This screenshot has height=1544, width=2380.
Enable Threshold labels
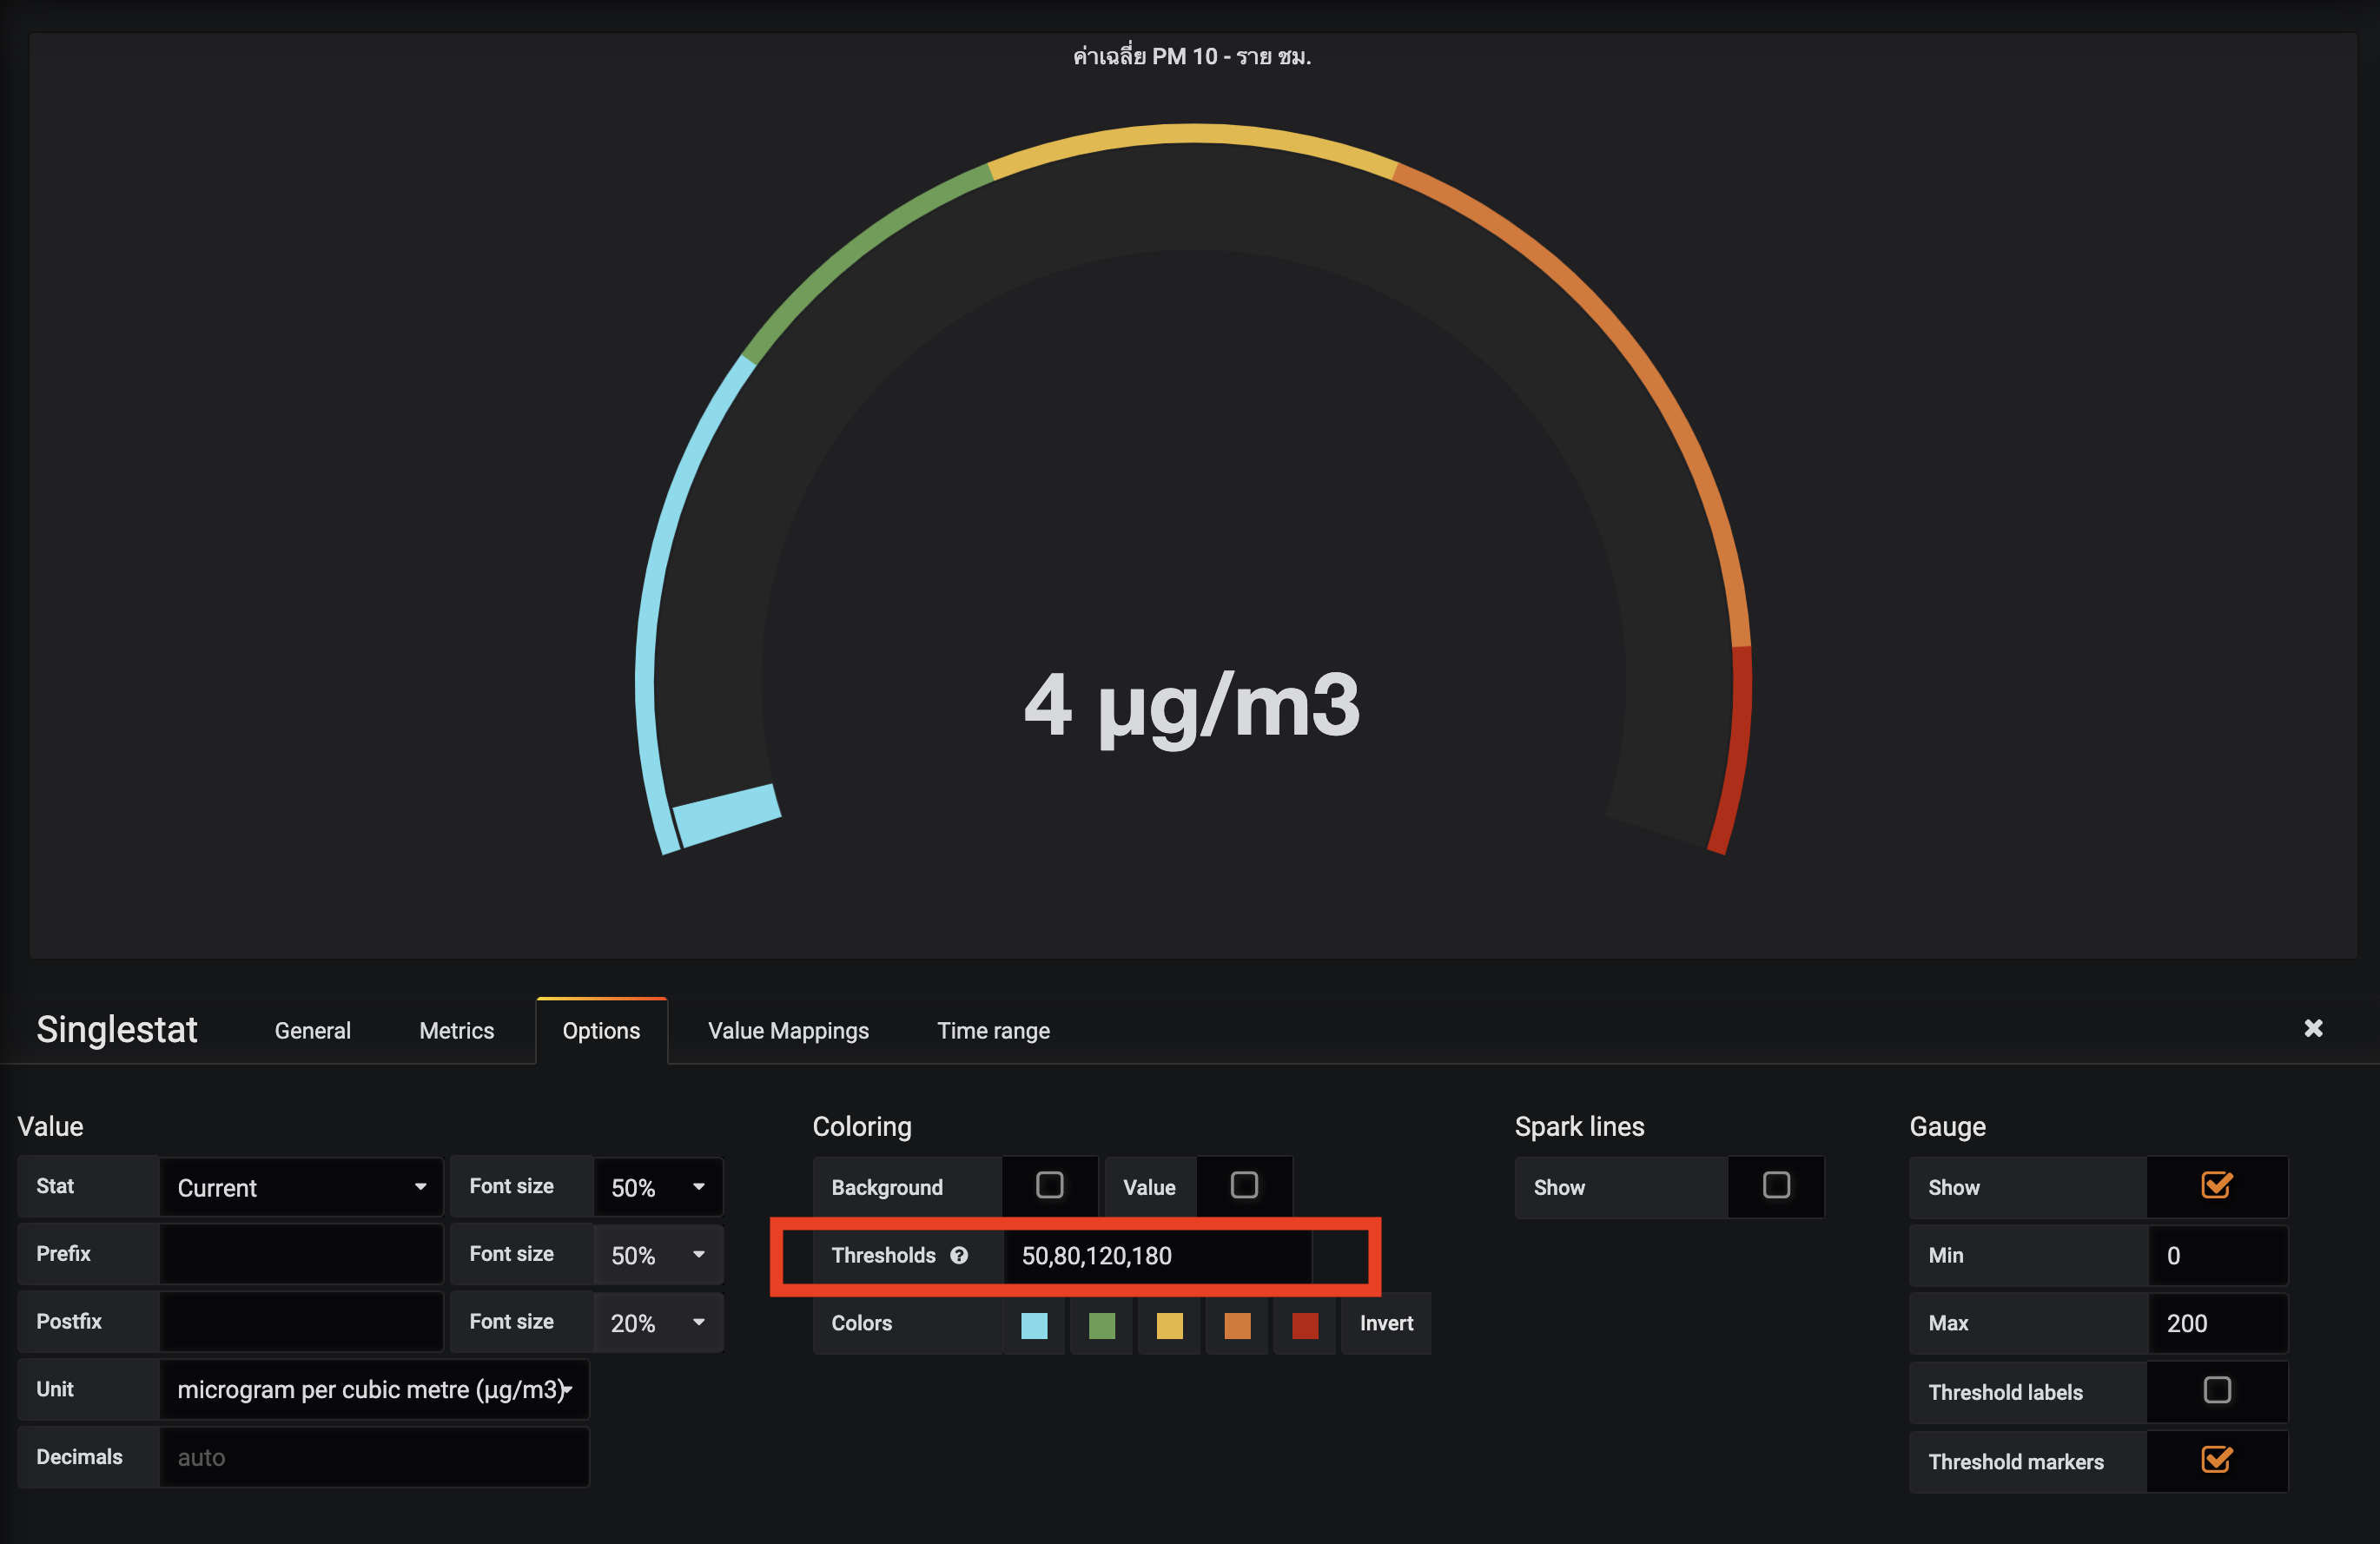[2216, 1391]
